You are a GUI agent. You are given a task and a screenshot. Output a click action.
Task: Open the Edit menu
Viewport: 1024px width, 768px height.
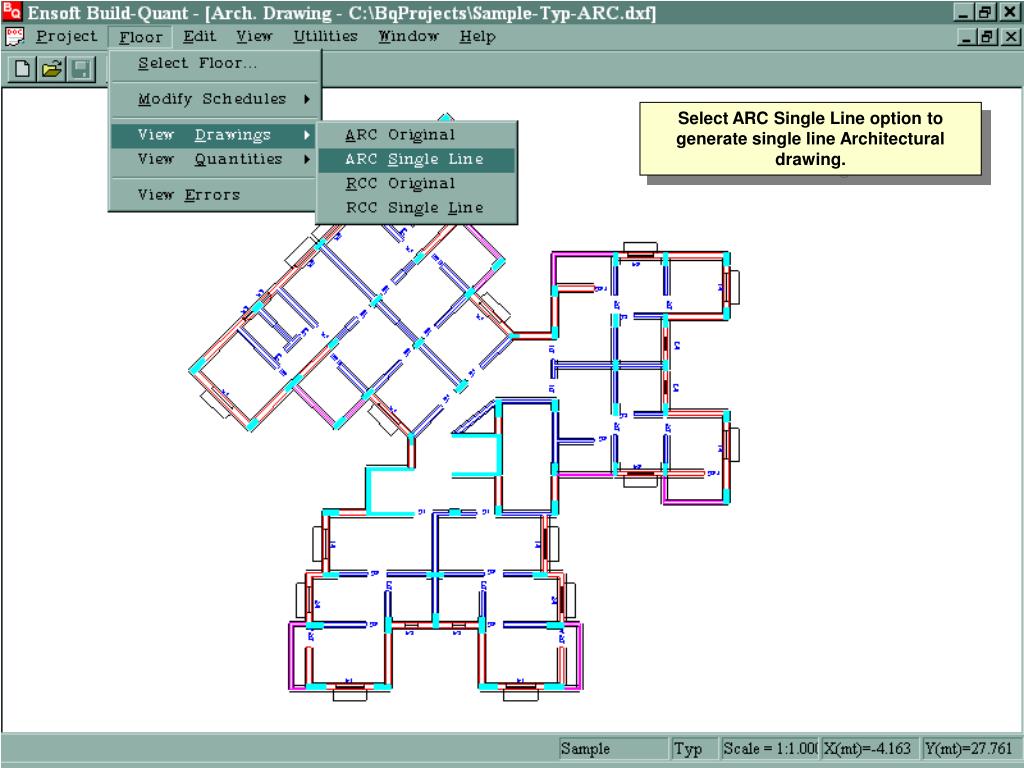pyautogui.click(x=199, y=37)
